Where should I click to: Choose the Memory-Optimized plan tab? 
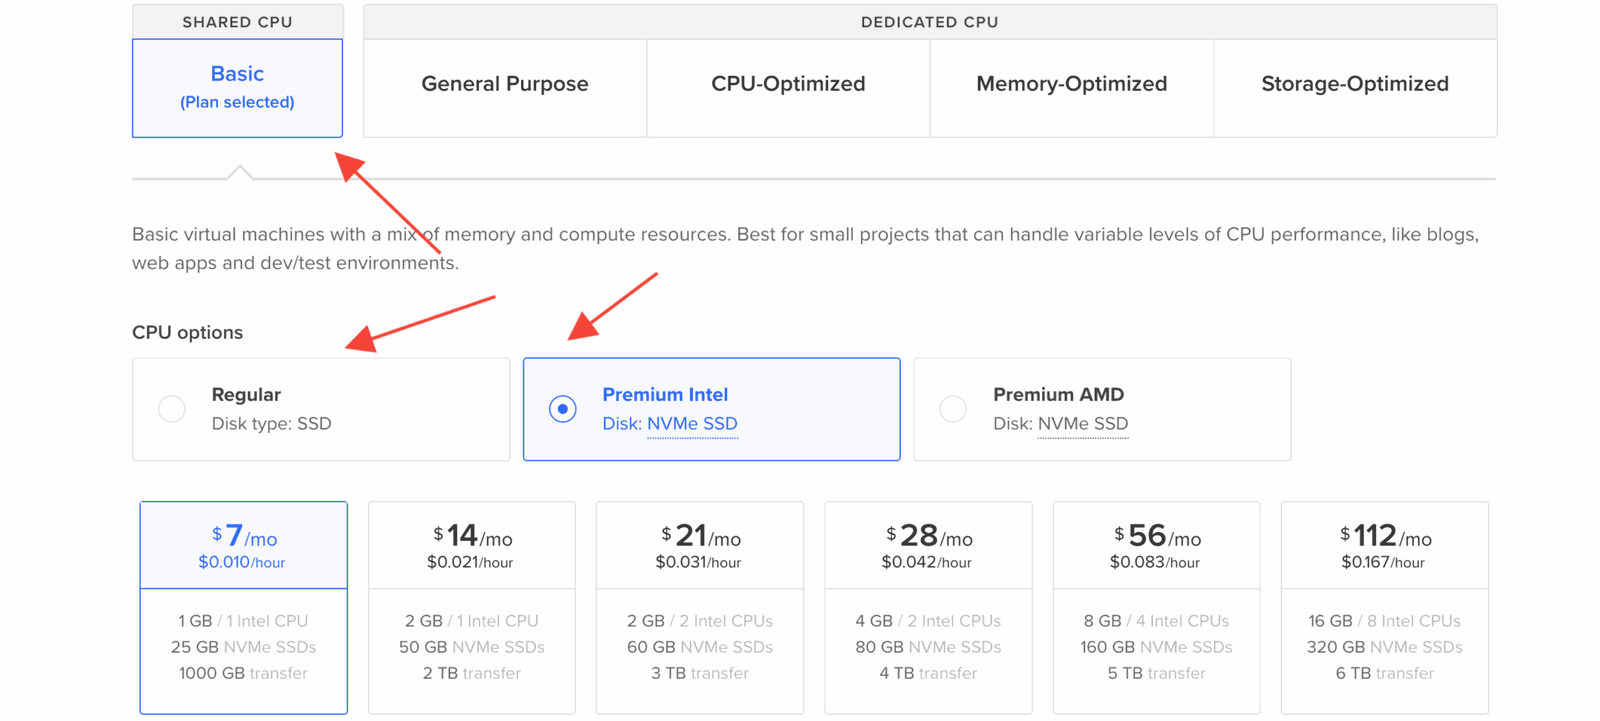coord(1071,85)
